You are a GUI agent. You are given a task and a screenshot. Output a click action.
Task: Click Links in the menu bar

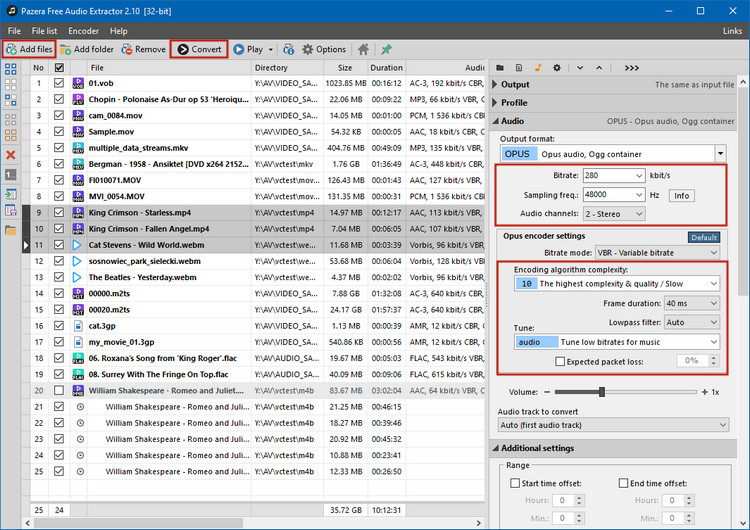tap(732, 31)
